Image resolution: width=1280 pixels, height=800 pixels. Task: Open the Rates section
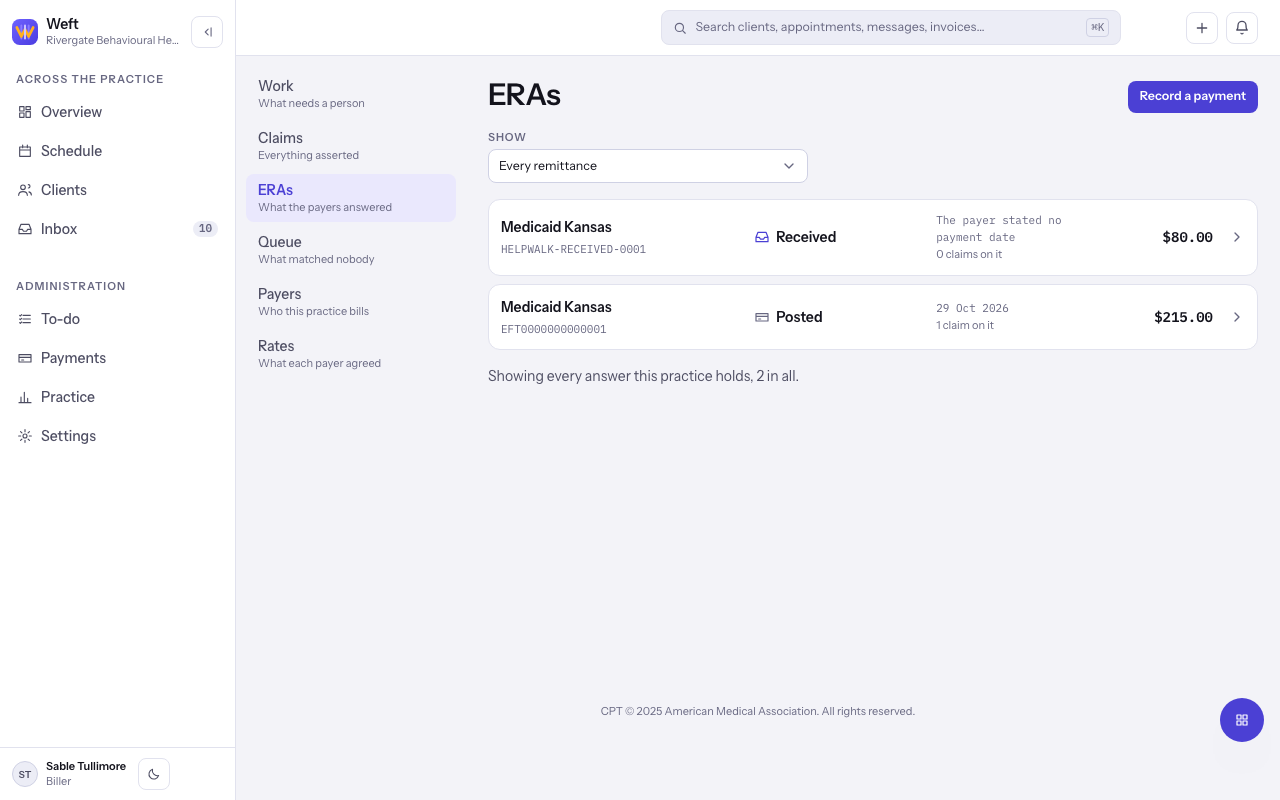coord(351,354)
